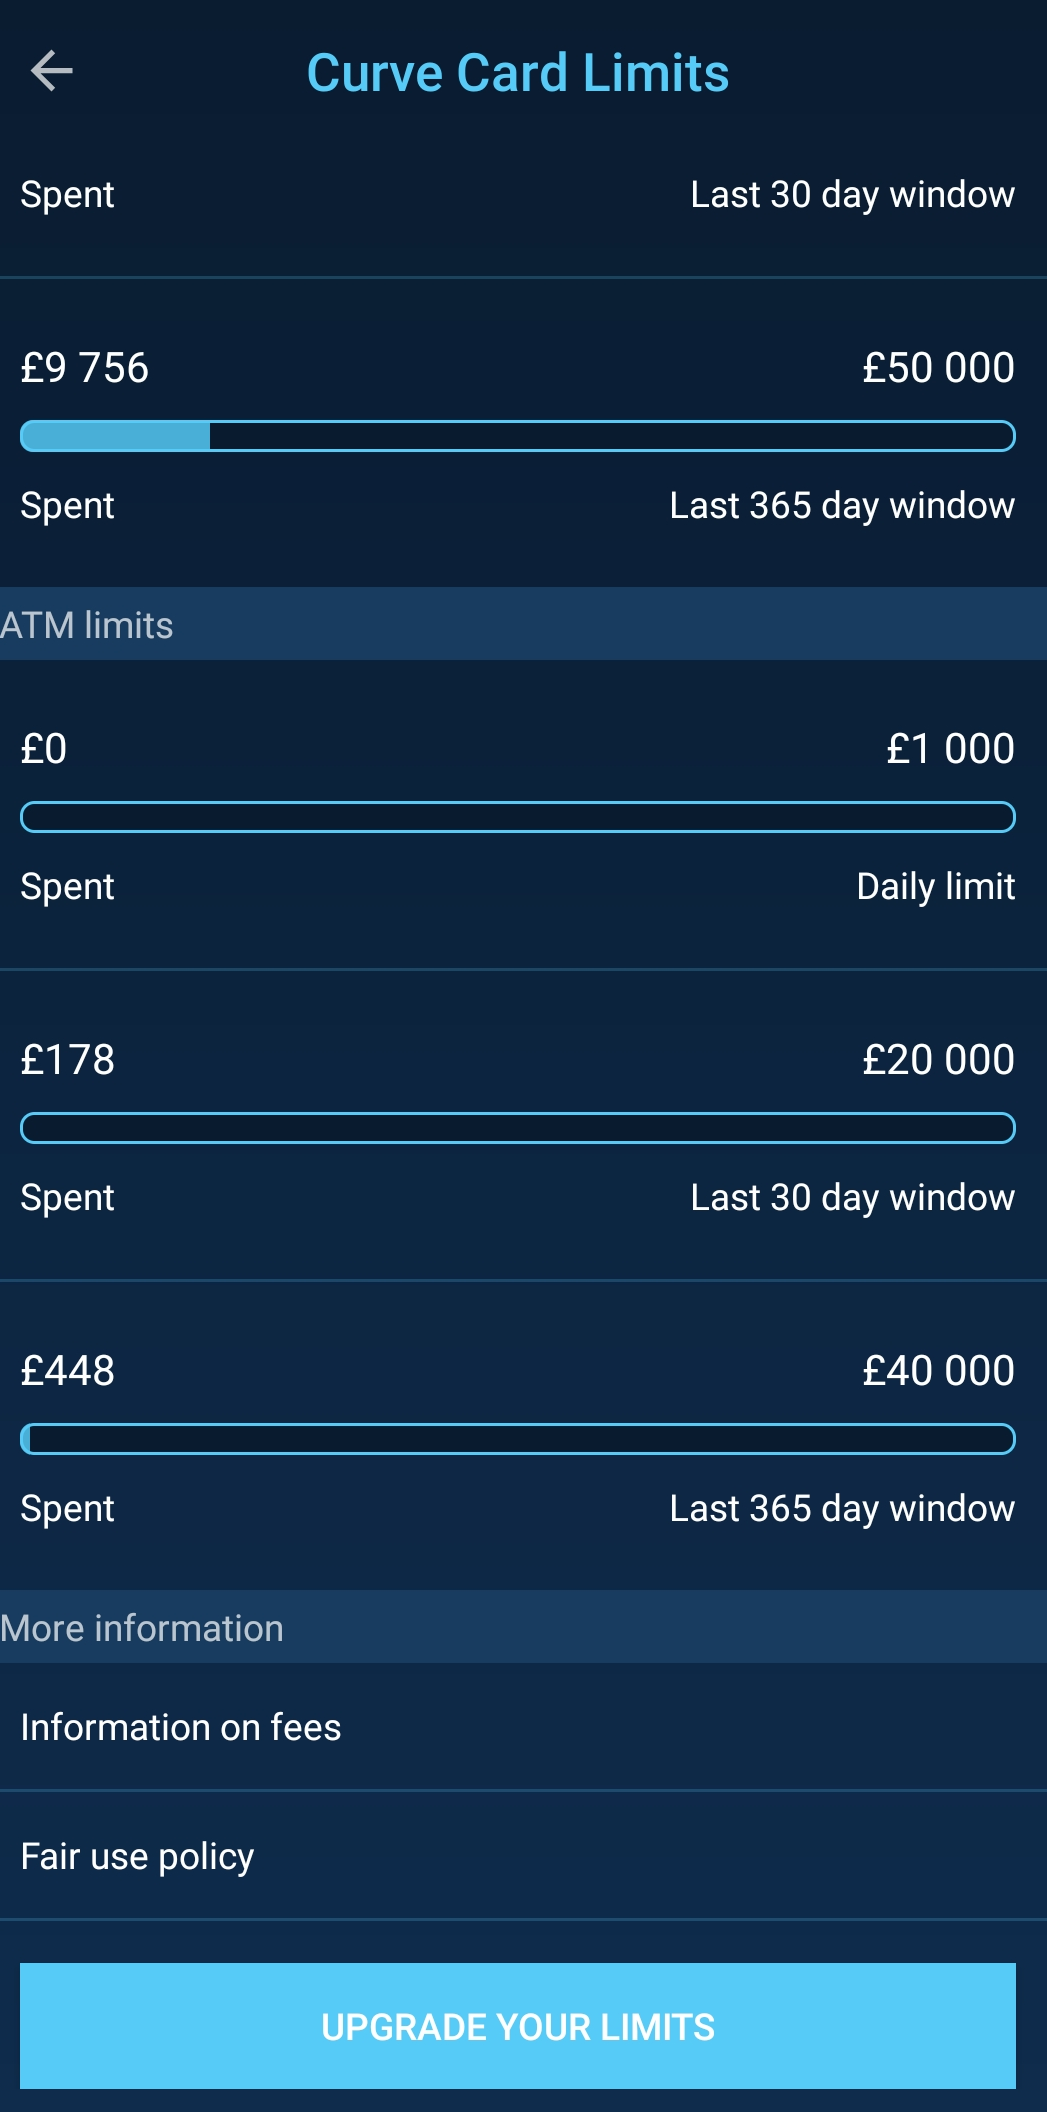
Task: Select the ATM limits section header
Action: [88, 625]
